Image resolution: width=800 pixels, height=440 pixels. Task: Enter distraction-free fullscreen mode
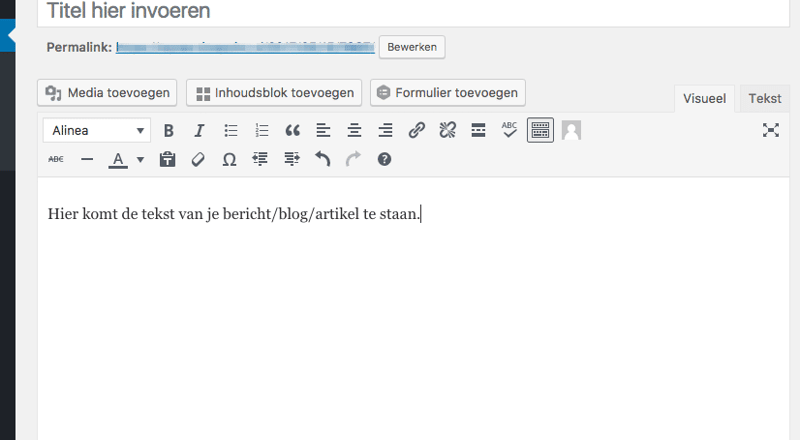771,130
